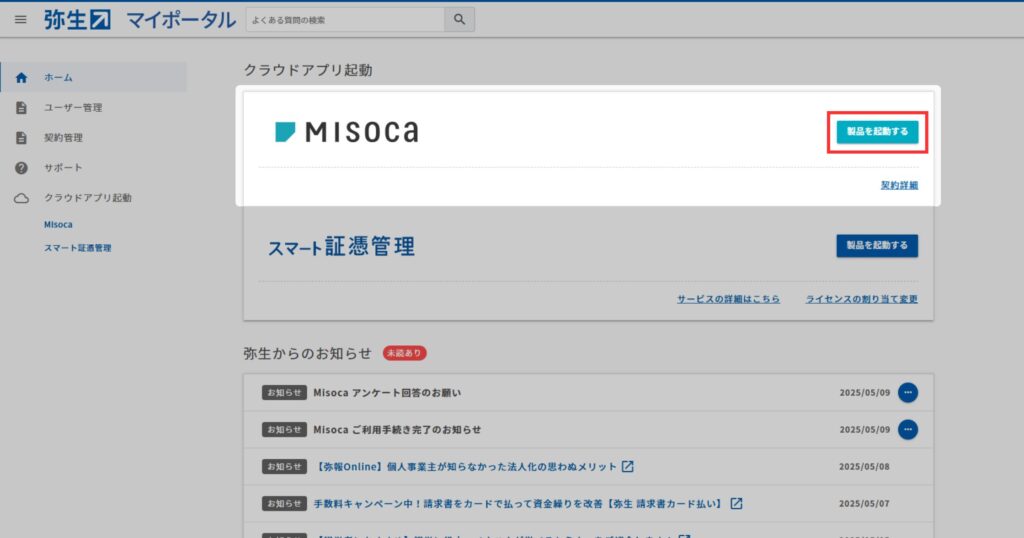This screenshot has width=1024, height=538.
Task: Click the スマート証憑管理 product logo
Action: [x=341, y=247]
